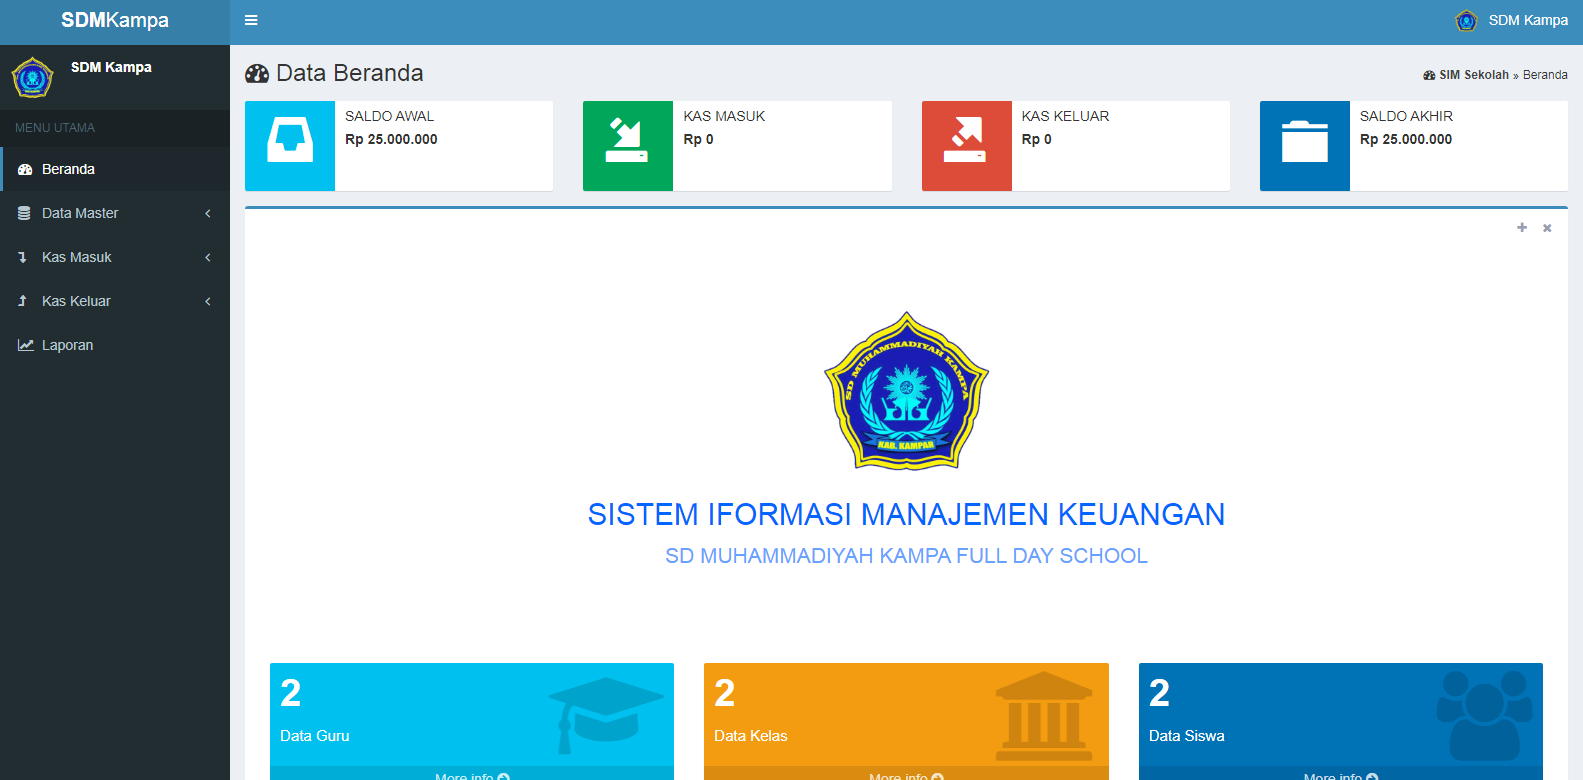Click the Laporan chart line icon

pos(25,345)
